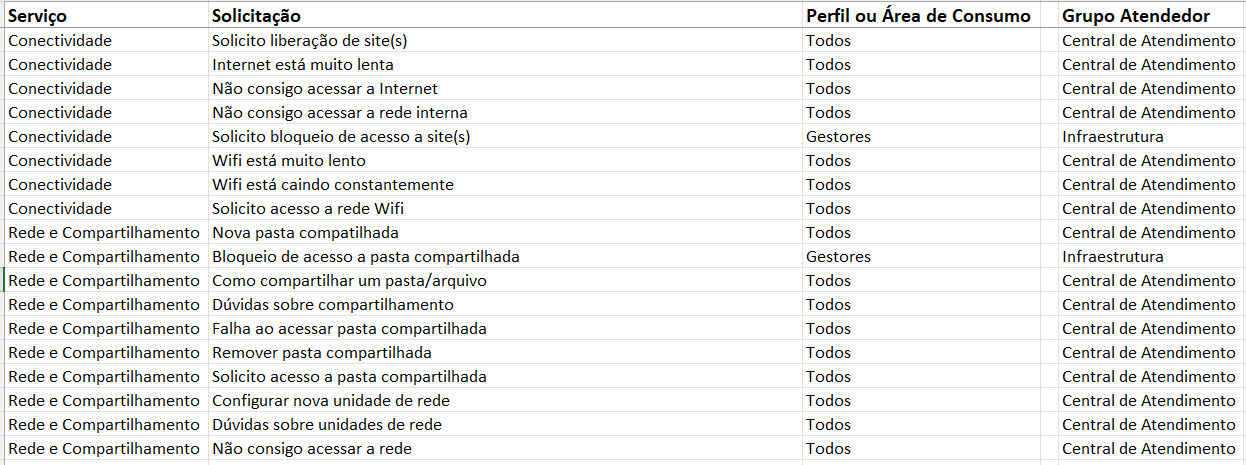1246x465 pixels.
Task: Select the "Nova pasta compatilhada" cell
Action: point(305,233)
